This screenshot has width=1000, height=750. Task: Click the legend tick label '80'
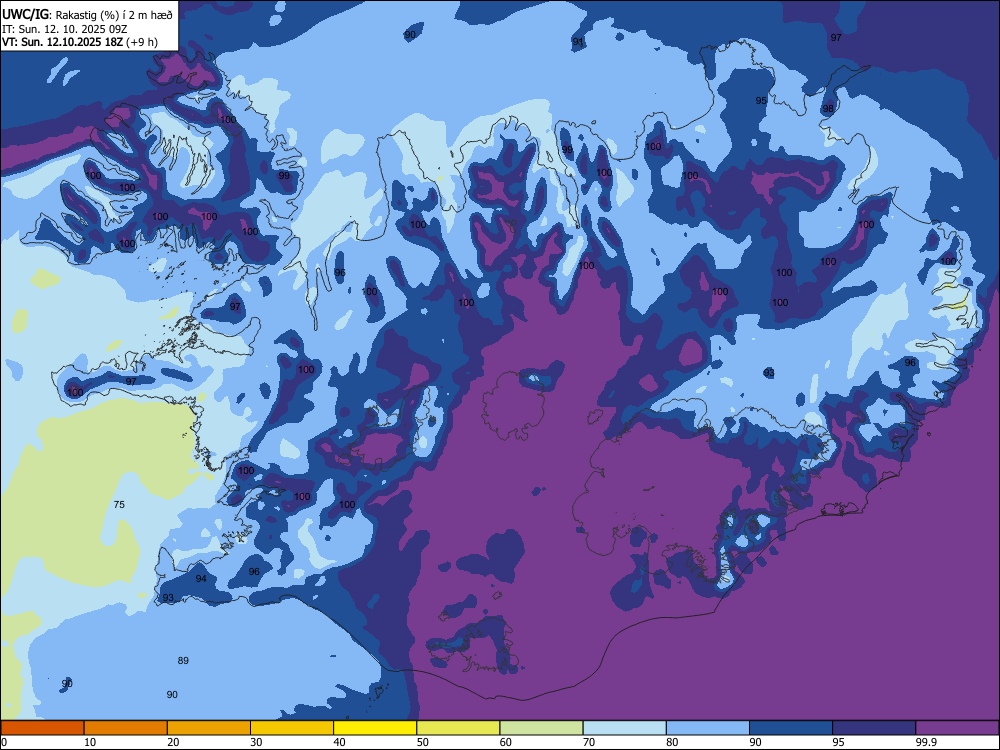point(672,742)
